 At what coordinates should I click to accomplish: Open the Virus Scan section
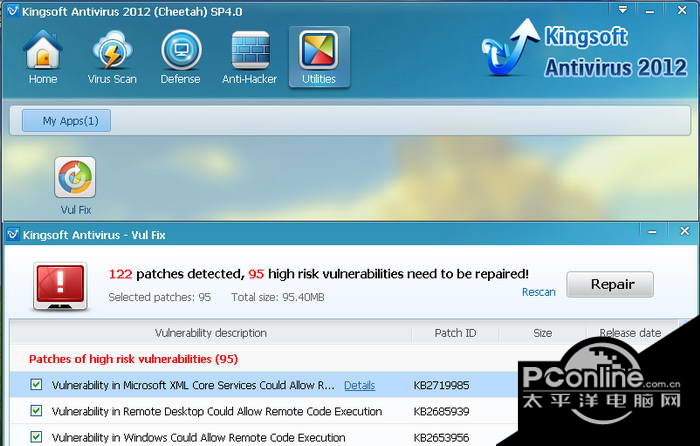[x=112, y=57]
